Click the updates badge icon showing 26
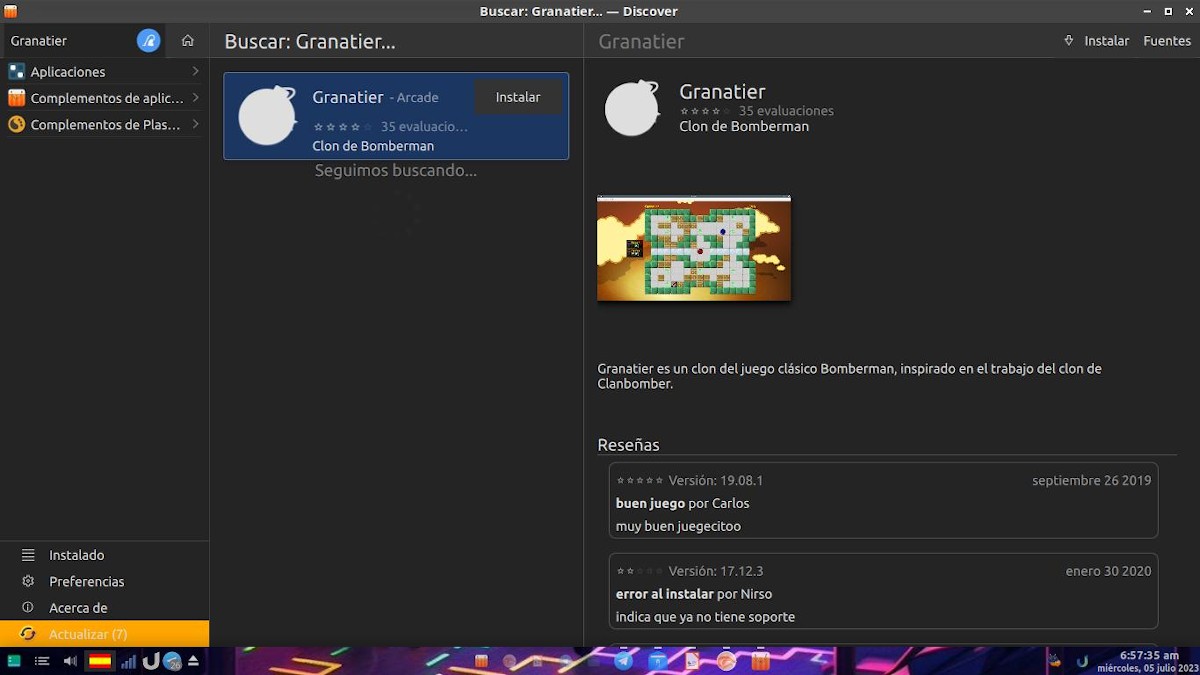The height and width of the screenshot is (675, 1200). 172,661
